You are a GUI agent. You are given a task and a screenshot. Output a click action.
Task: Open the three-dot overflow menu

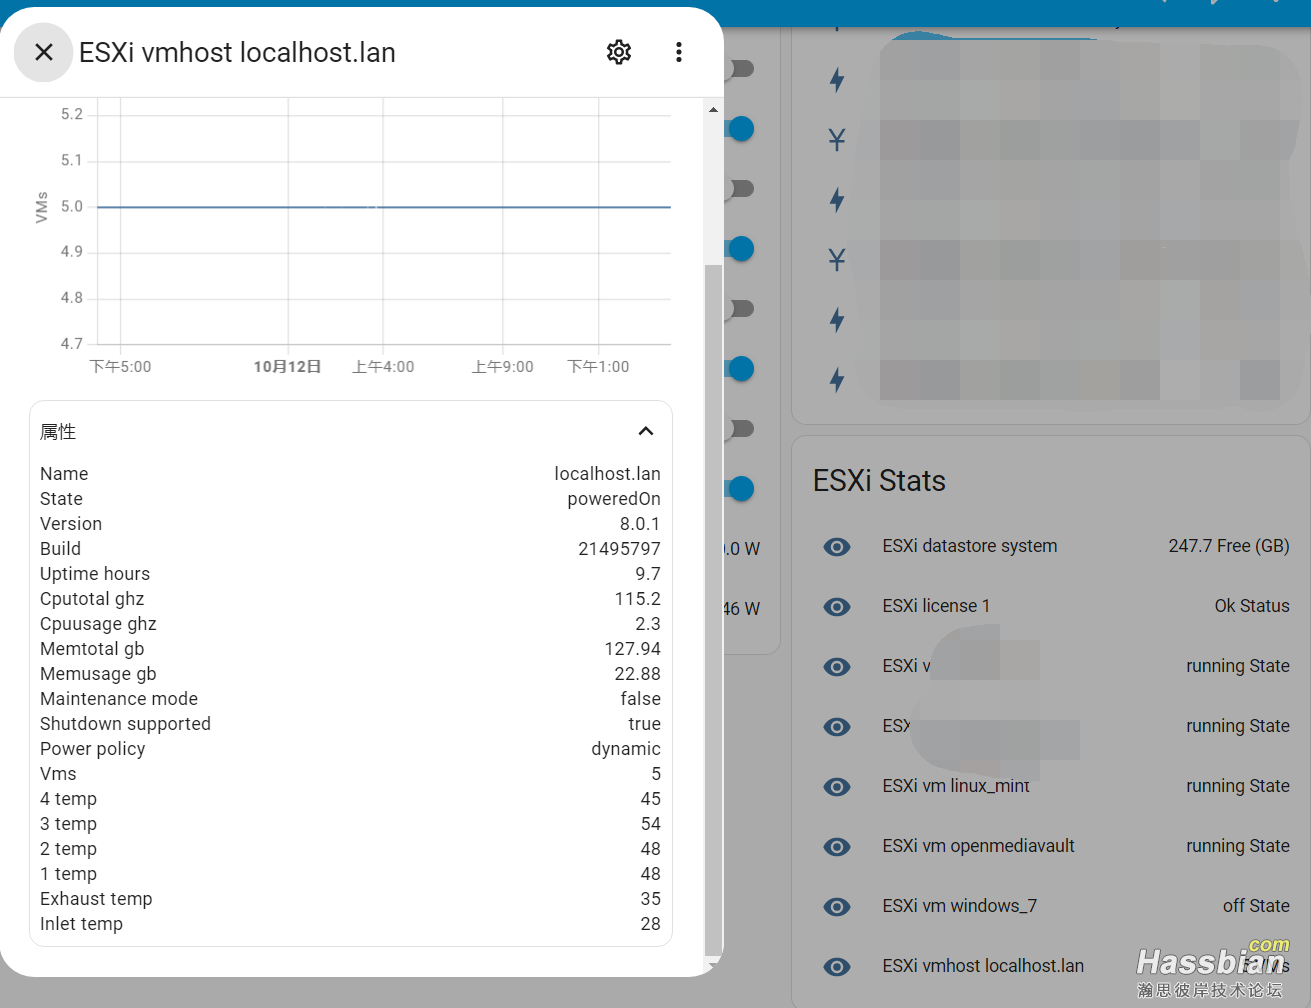(x=679, y=52)
